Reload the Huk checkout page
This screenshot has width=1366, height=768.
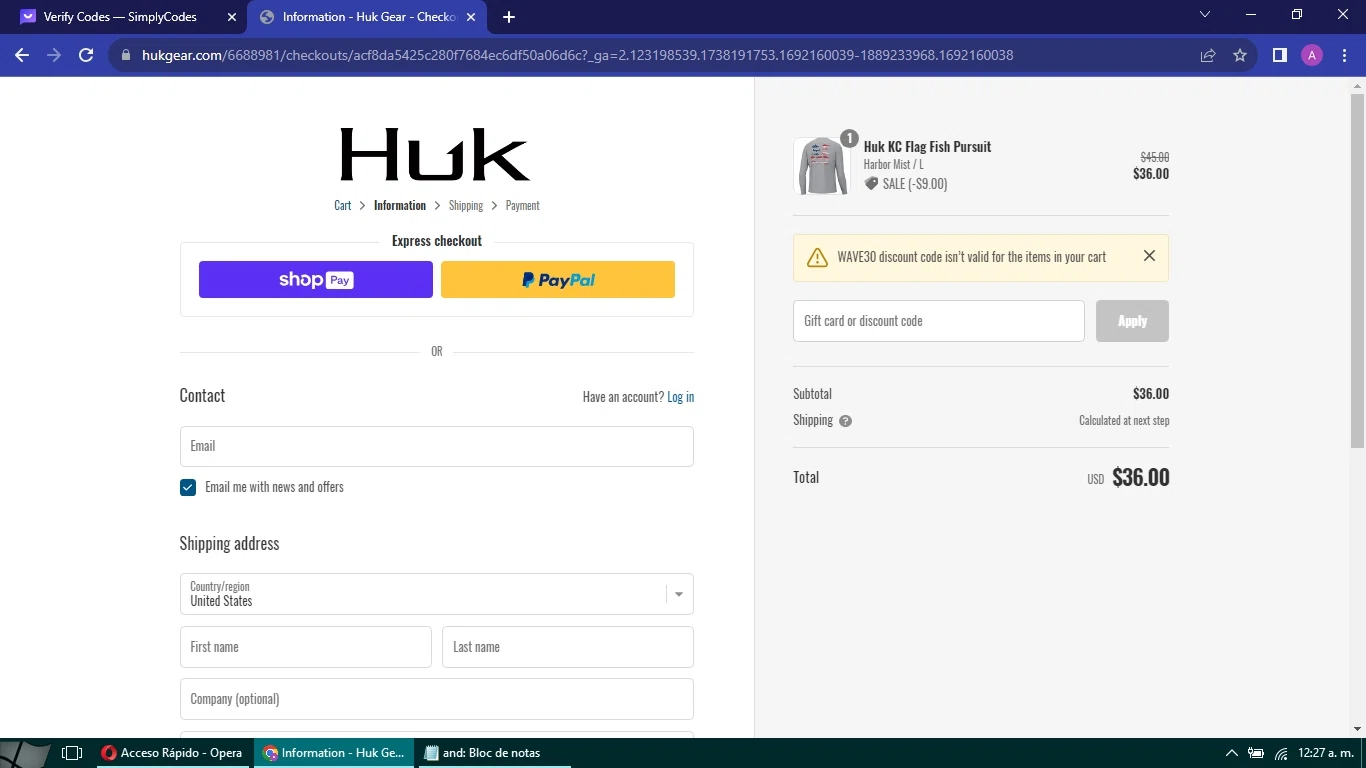pyautogui.click(x=86, y=55)
